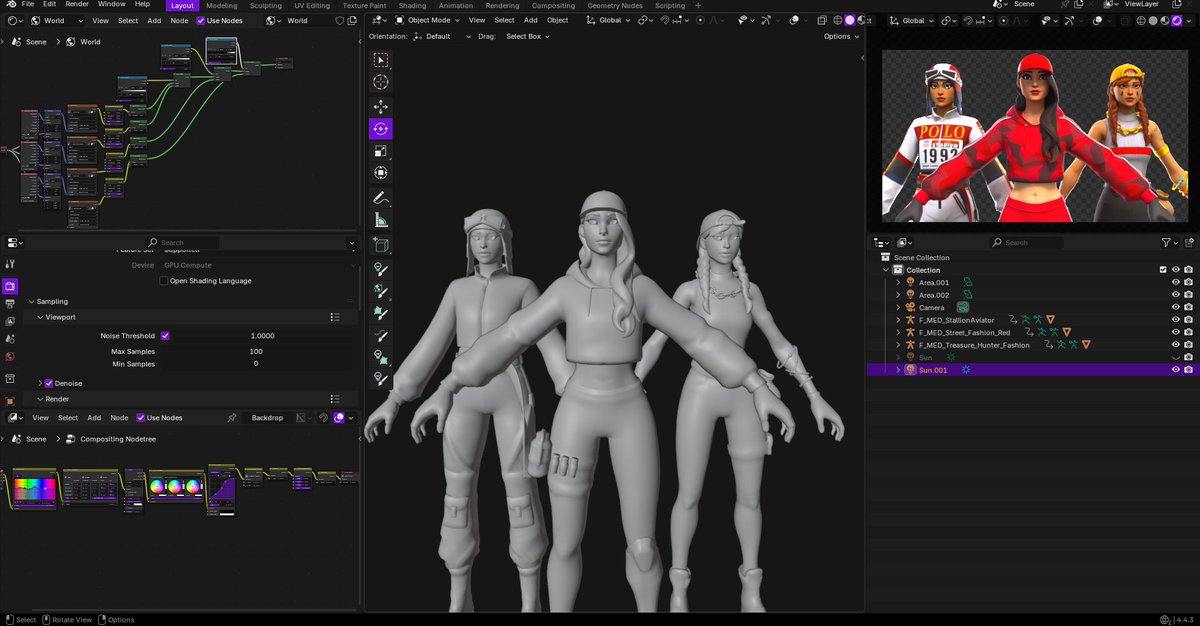Select the 3D Cursor tool
1200x626 pixels.
[380, 82]
